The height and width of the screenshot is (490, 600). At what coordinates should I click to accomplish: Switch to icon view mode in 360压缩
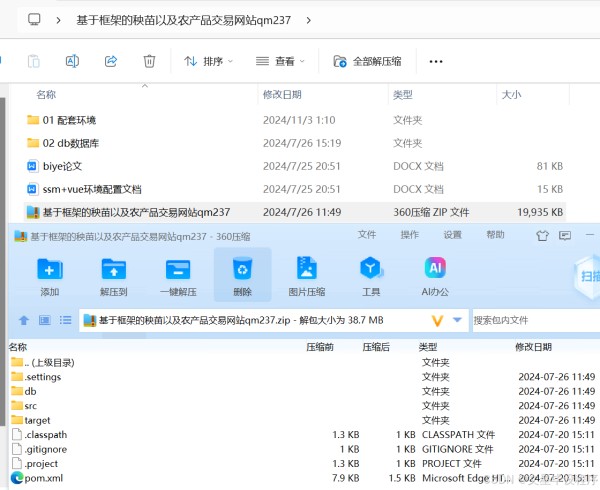pos(45,320)
